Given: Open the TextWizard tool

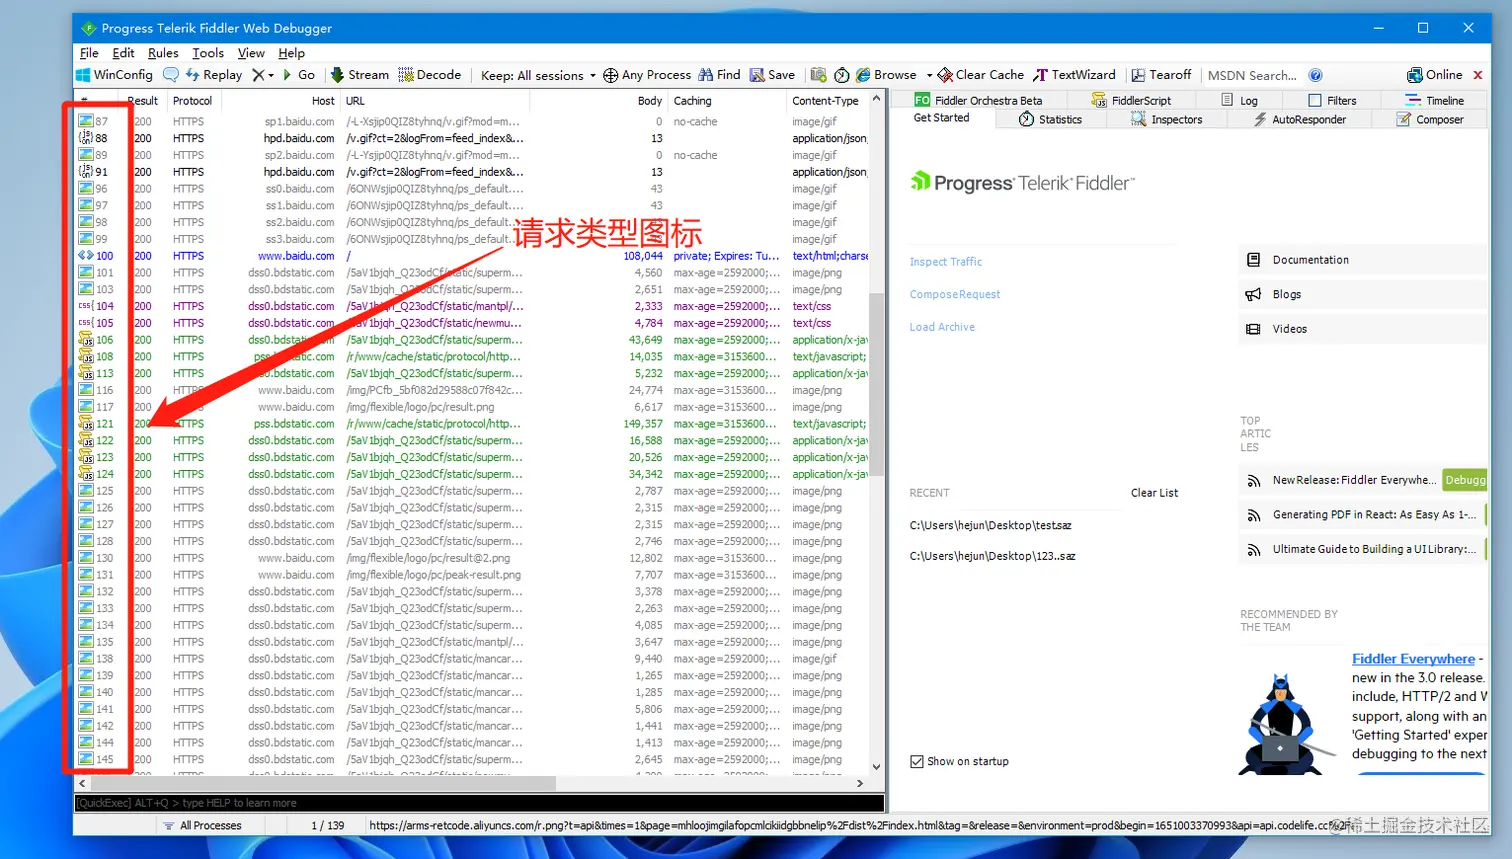Looking at the screenshot, I should [1074, 75].
